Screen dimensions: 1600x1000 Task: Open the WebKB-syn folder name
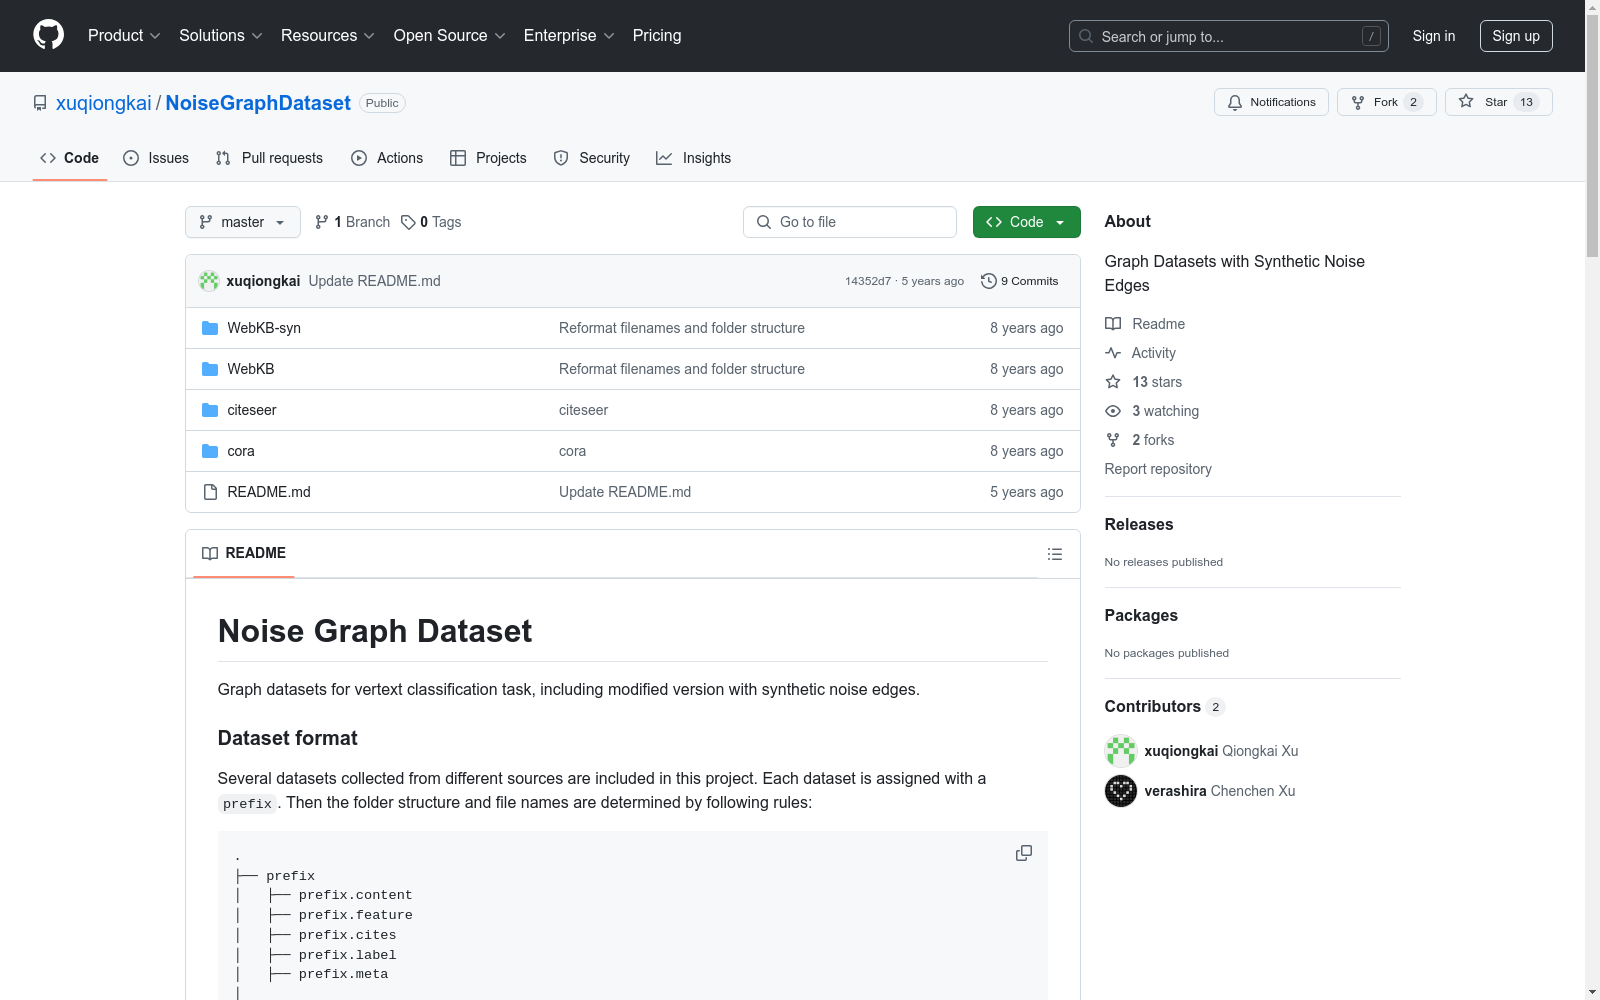pos(264,328)
